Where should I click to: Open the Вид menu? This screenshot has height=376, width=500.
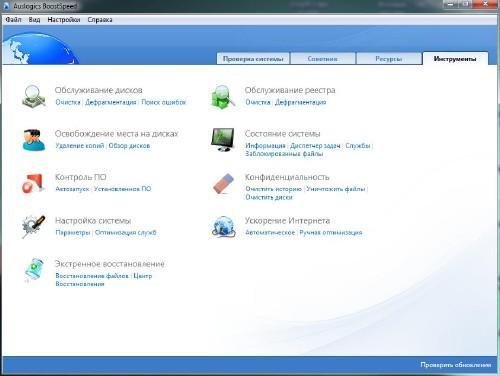(x=34, y=20)
